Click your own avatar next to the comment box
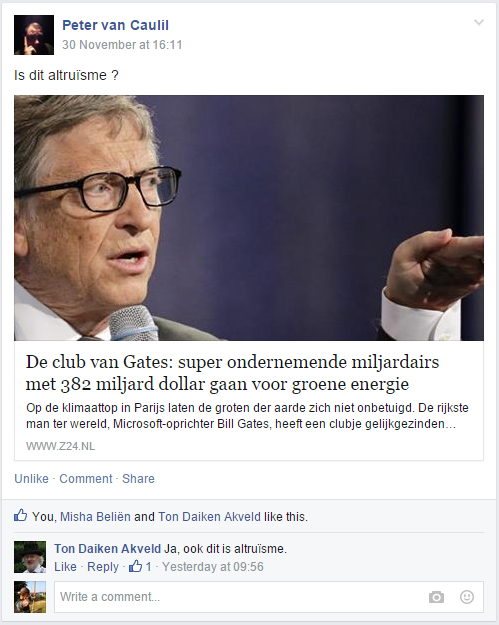 [x=30, y=597]
